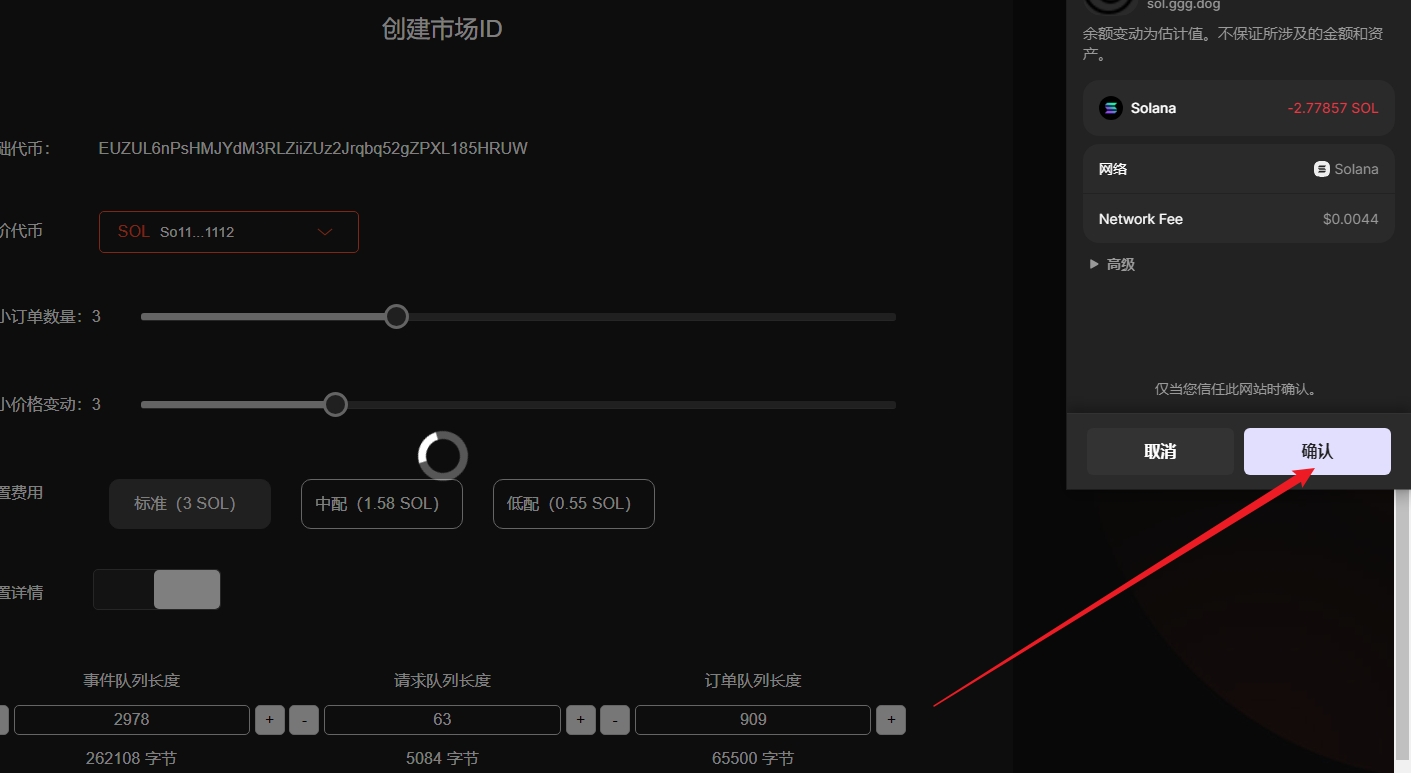This screenshot has width=1411, height=773.
Task: Click the Solana network icon in 网络 row
Action: tap(1322, 169)
